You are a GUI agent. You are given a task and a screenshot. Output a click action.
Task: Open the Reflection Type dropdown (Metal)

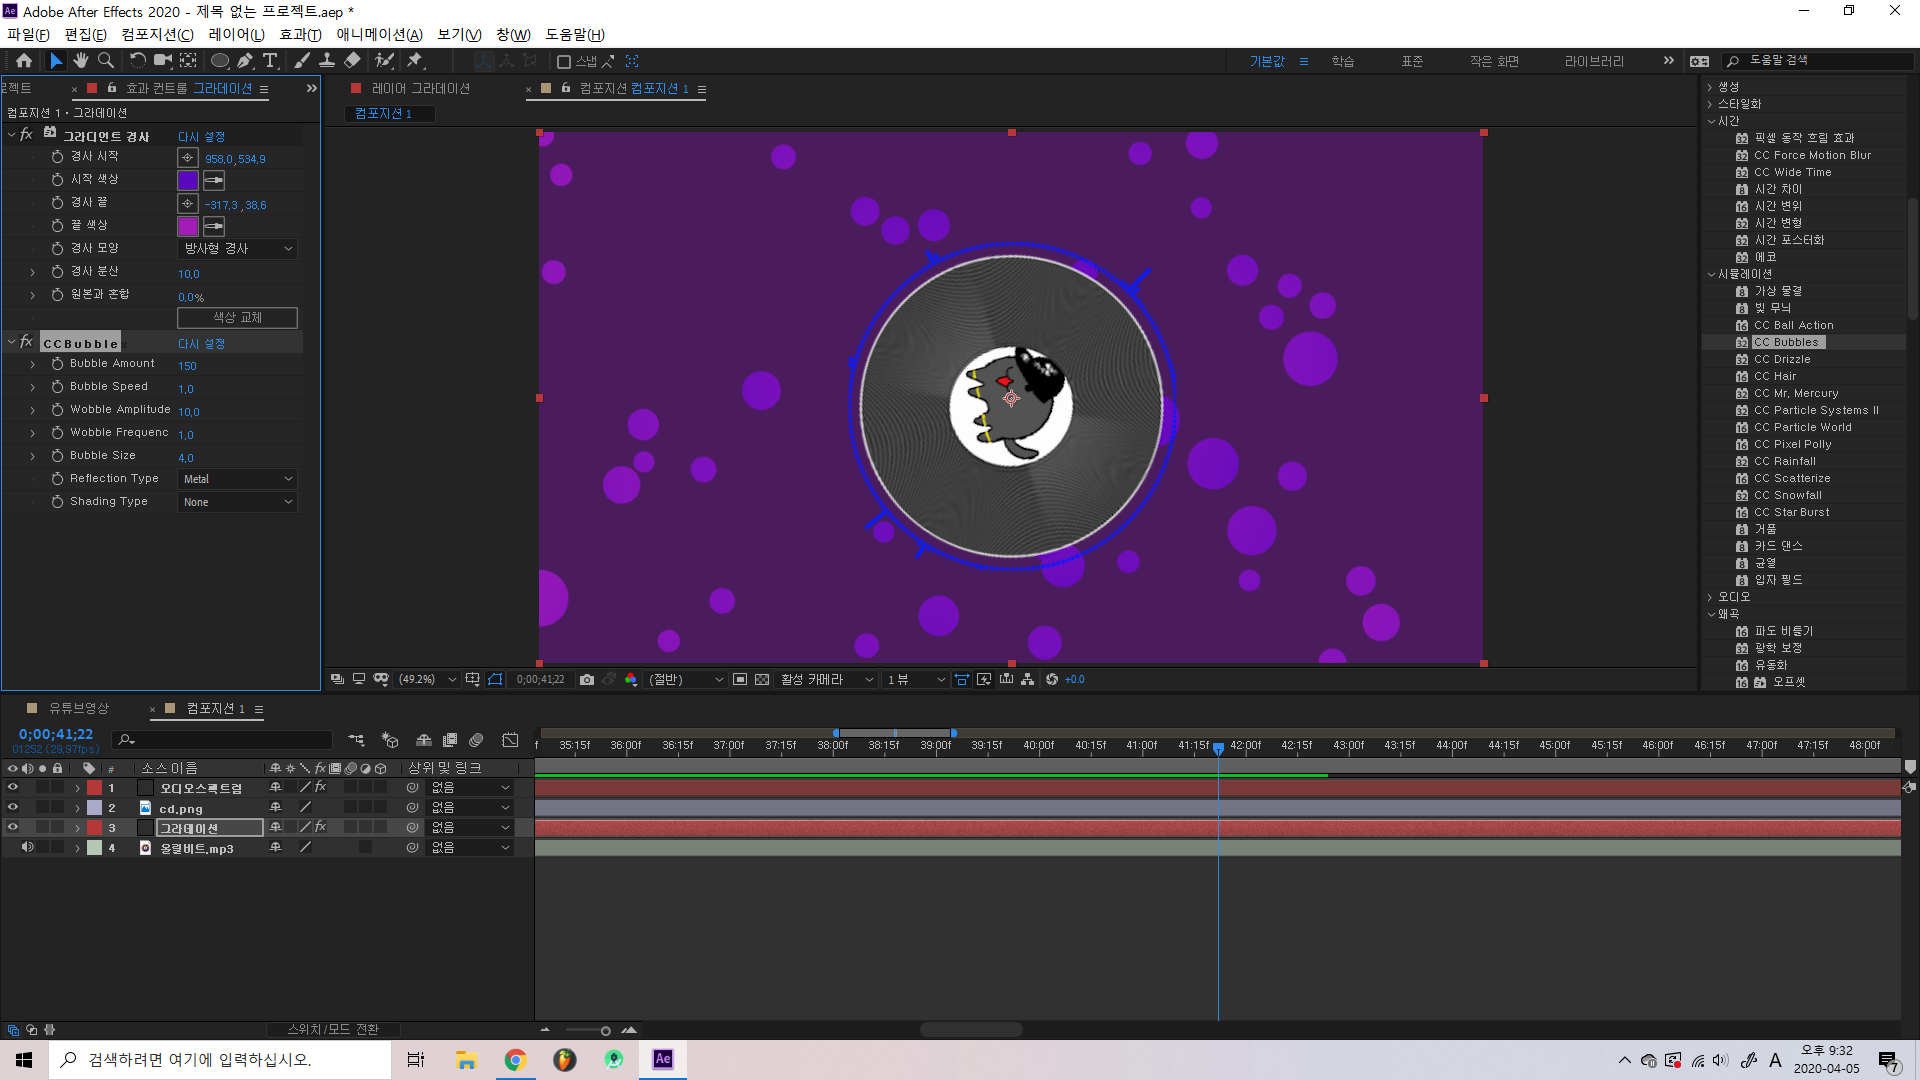(238, 479)
